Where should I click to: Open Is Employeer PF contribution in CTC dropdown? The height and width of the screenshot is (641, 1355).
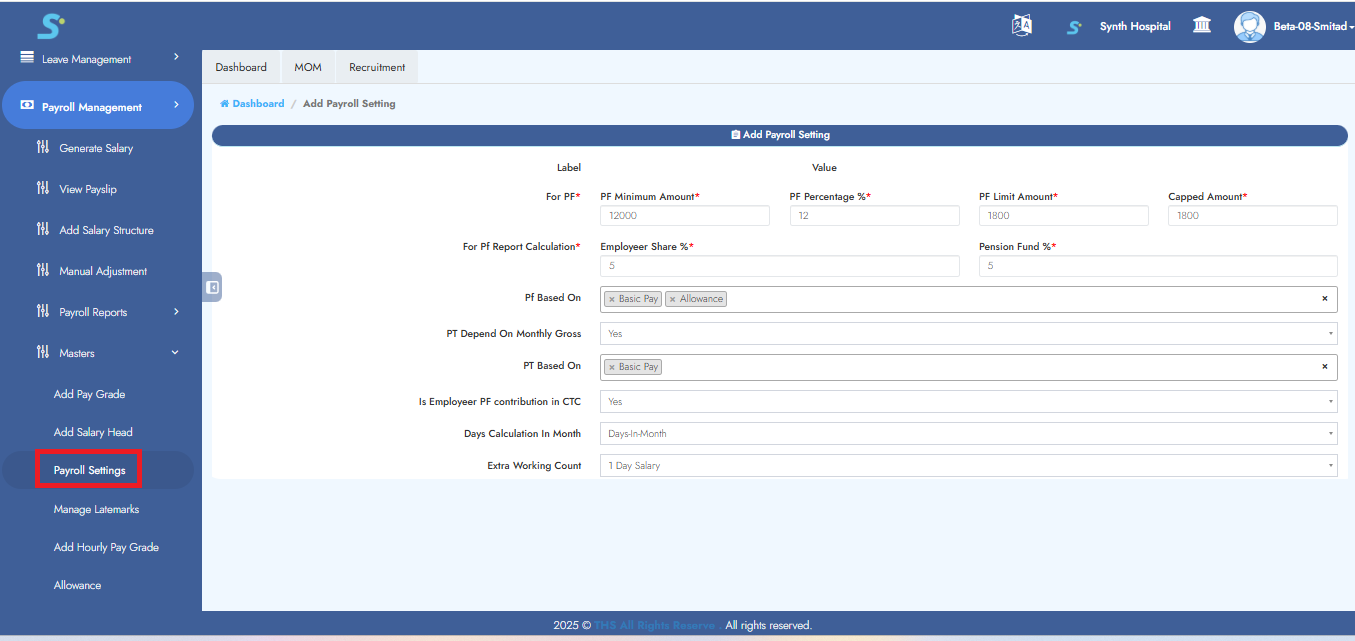[968, 402]
